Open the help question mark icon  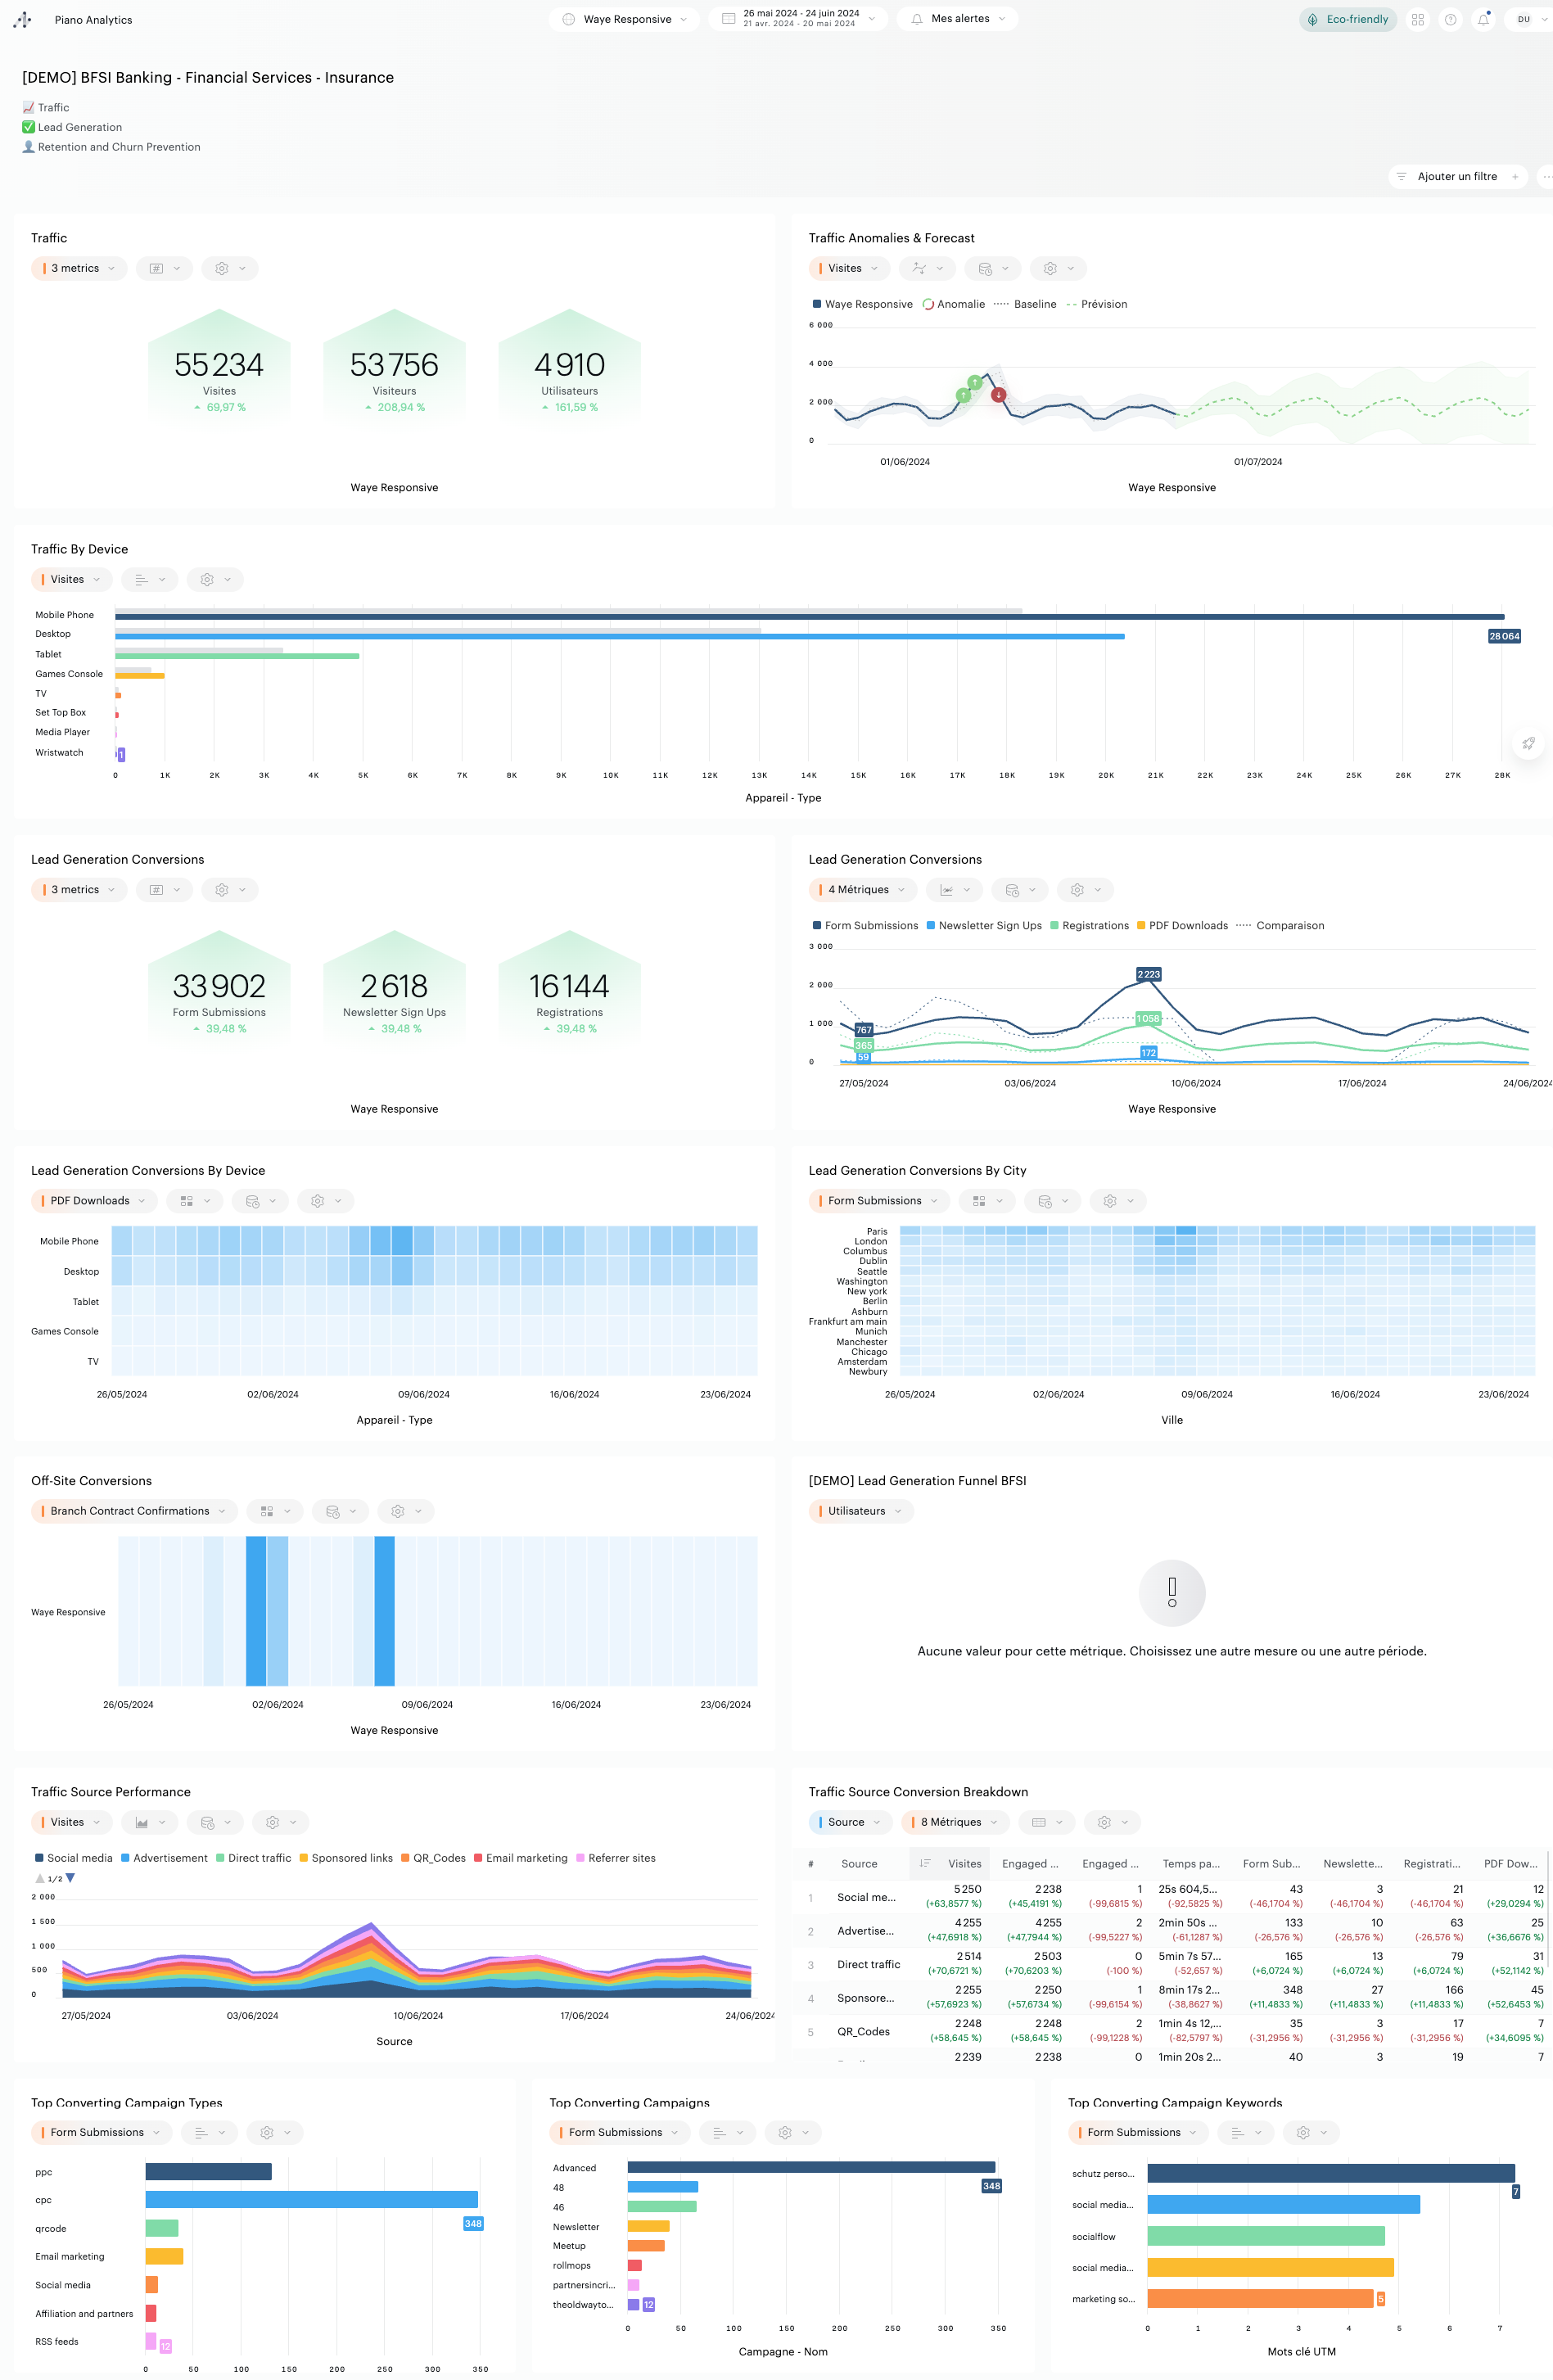coord(1450,19)
